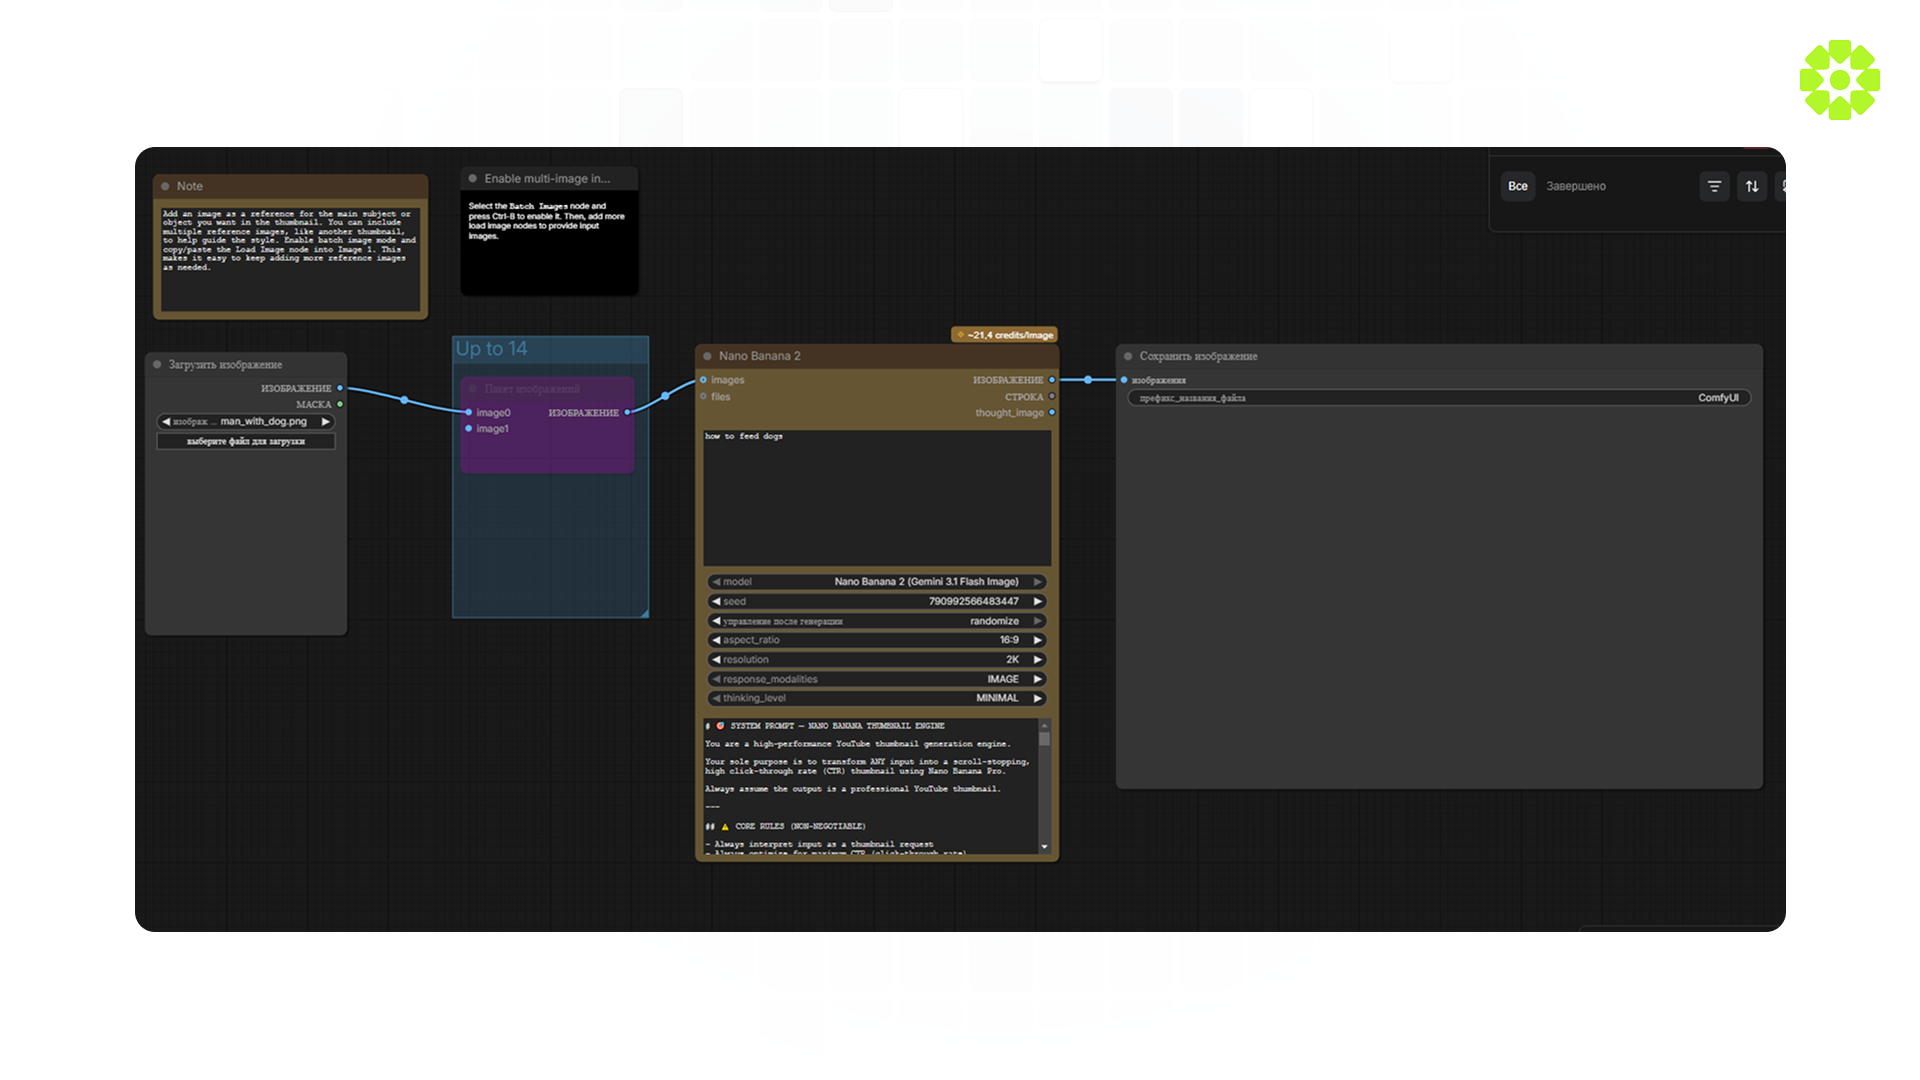Open the thinking_level MINIMAL dropdown
The image size is (1920, 1080).
click(877, 698)
